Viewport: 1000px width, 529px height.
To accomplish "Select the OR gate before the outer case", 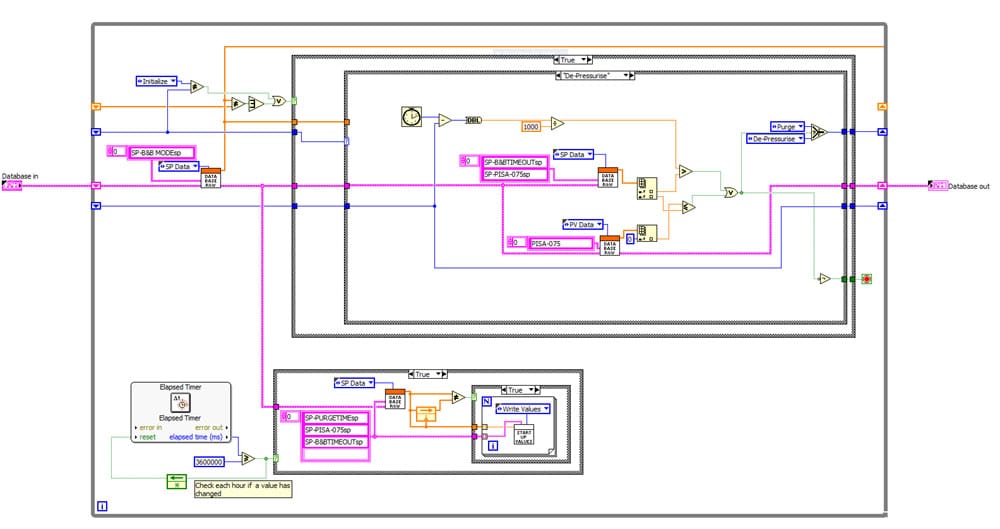I will pyautogui.click(x=279, y=101).
